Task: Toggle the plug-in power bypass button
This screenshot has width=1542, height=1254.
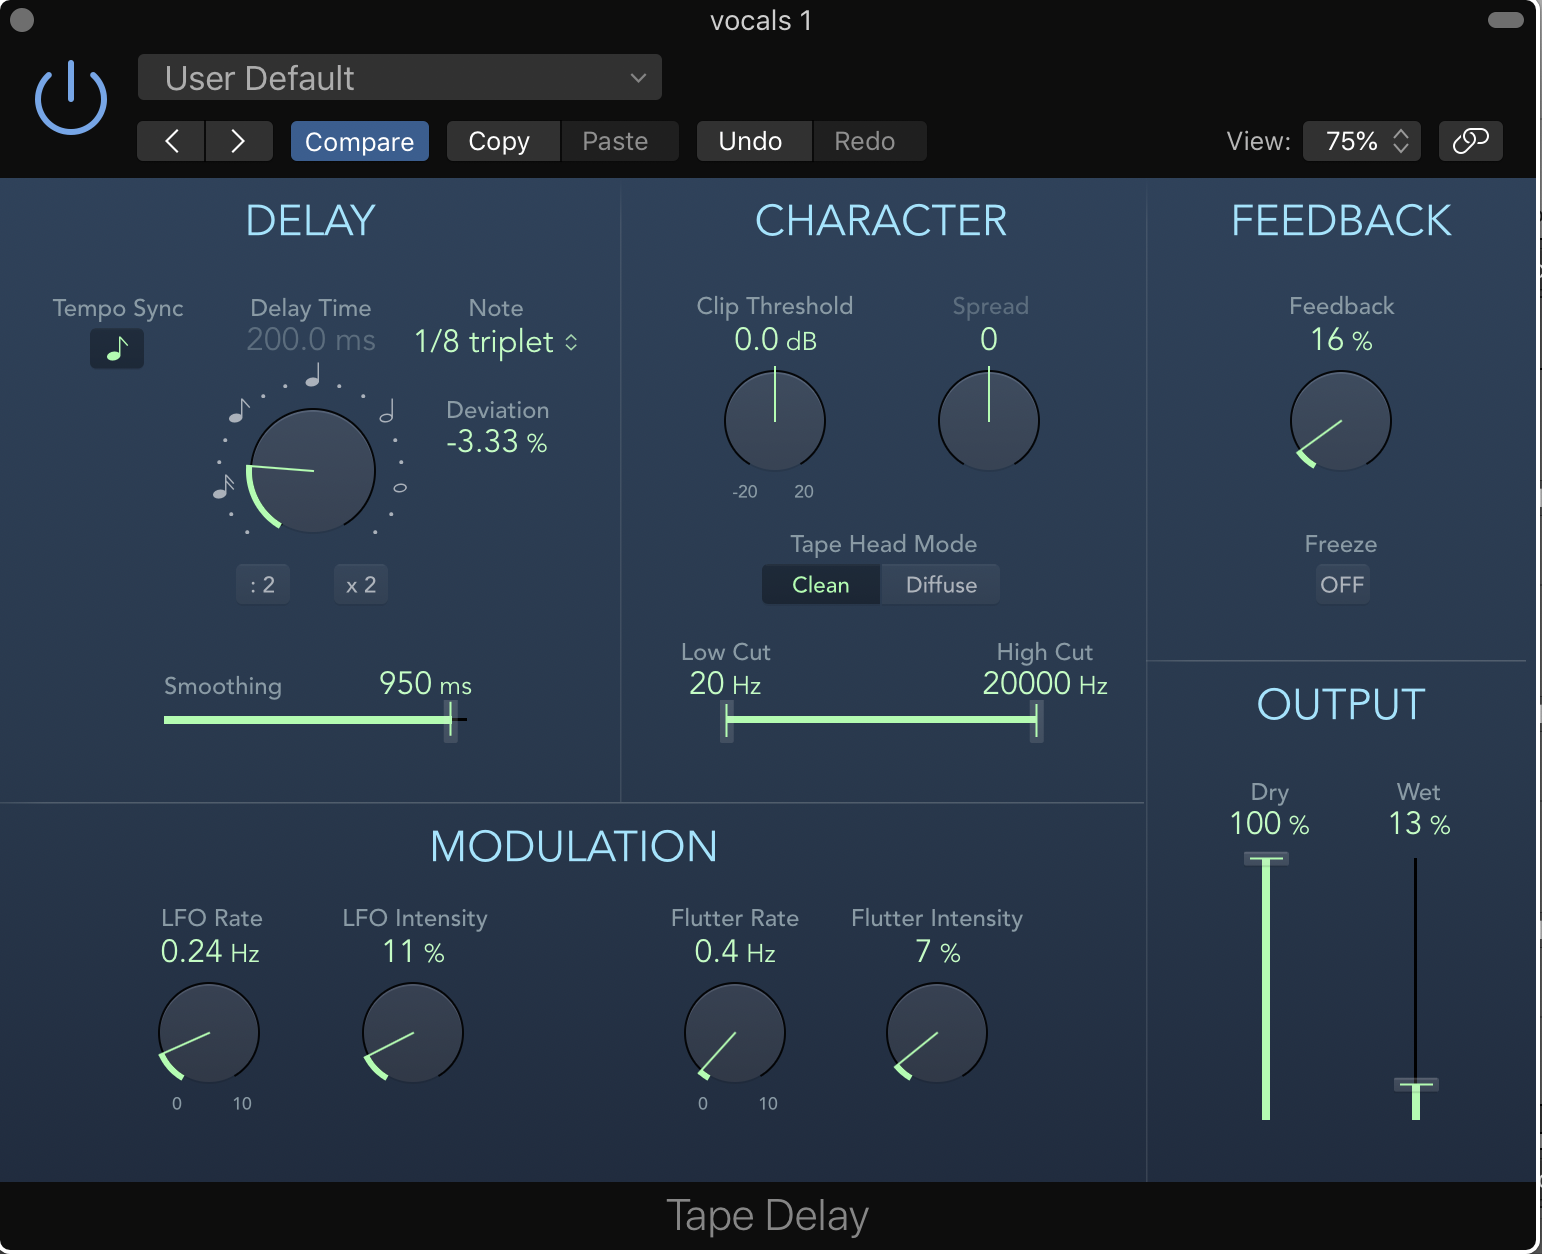Action: pyautogui.click(x=71, y=98)
